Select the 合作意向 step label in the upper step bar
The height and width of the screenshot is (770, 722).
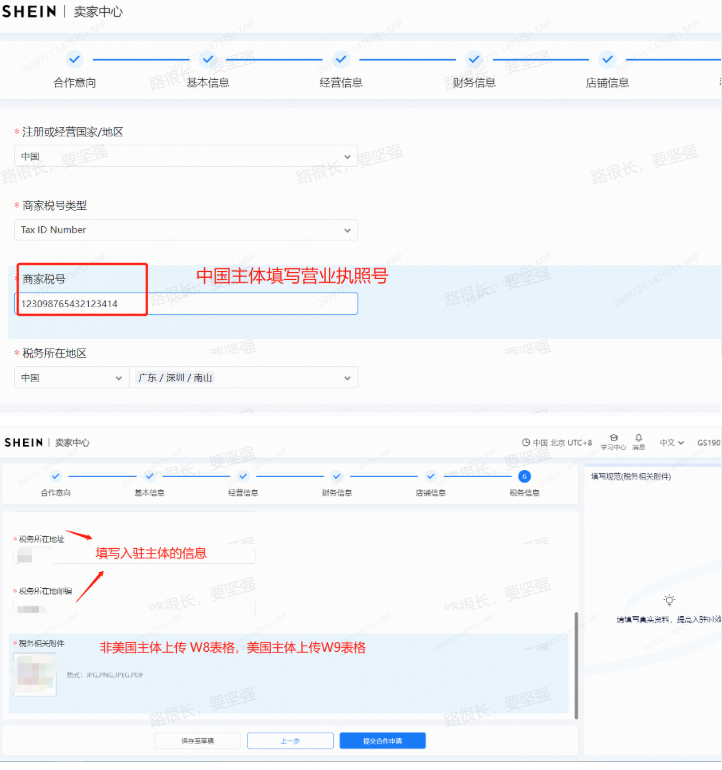(x=75, y=82)
